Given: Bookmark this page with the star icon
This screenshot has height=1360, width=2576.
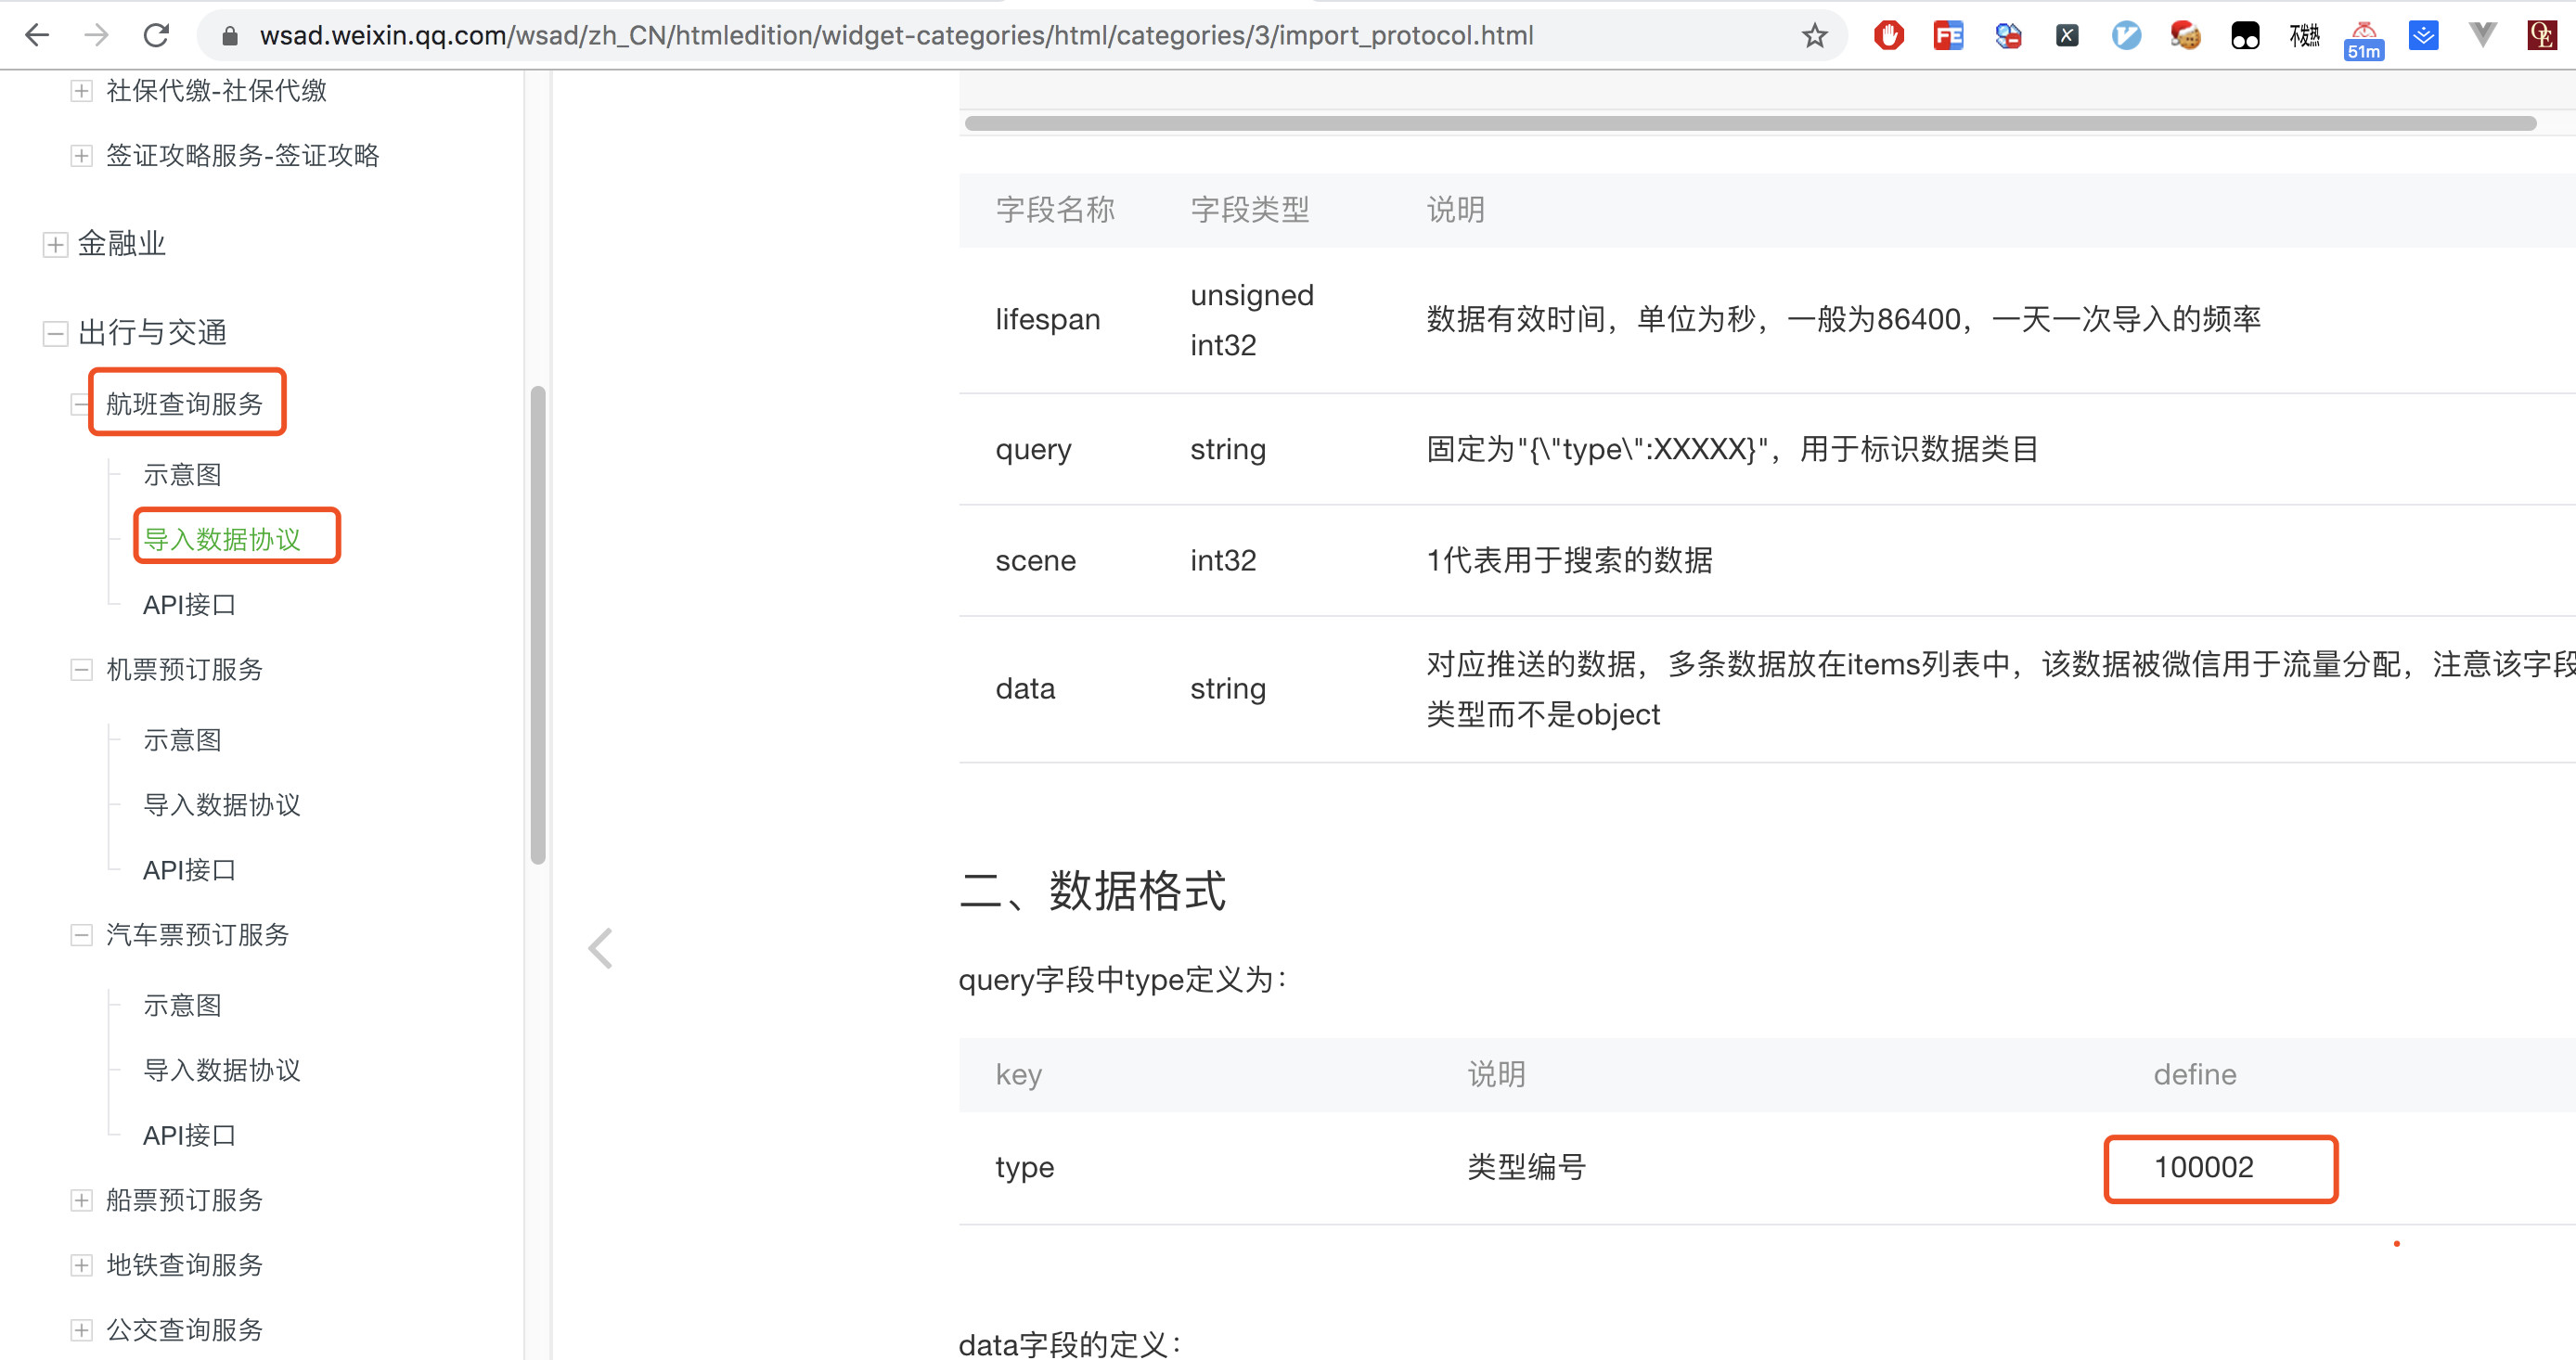Looking at the screenshot, I should coord(1814,36).
